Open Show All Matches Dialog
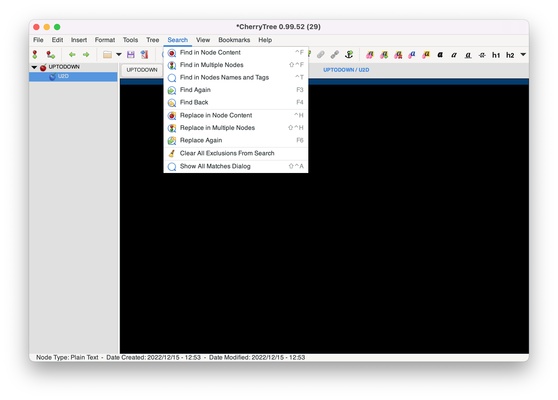The image size is (558, 400). (x=236, y=166)
